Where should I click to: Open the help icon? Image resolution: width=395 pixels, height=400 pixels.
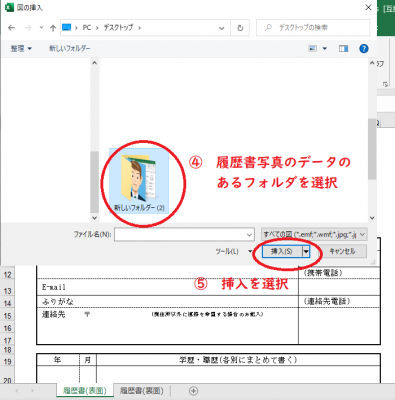pyautogui.click(x=364, y=49)
